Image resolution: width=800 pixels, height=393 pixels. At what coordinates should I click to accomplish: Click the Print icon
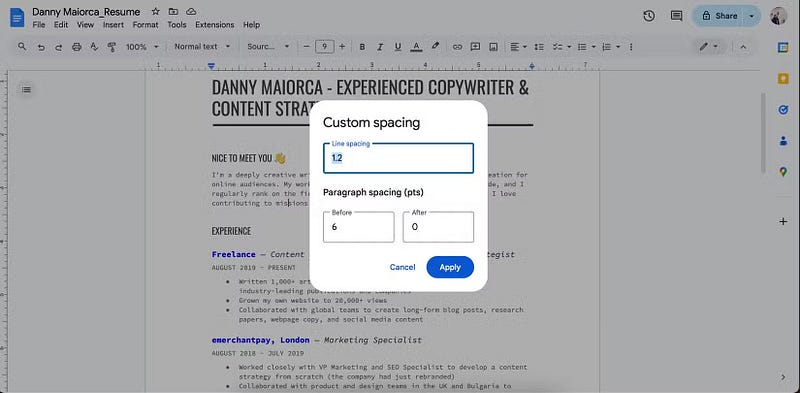pyautogui.click(x=77, y=47)
